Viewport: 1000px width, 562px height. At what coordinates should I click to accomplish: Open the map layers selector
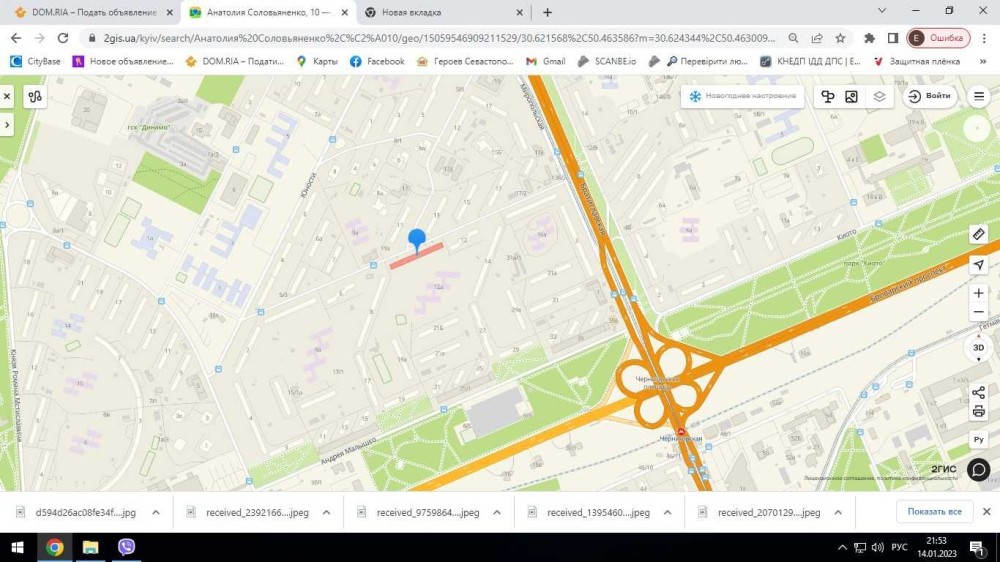tap(879, 97)
